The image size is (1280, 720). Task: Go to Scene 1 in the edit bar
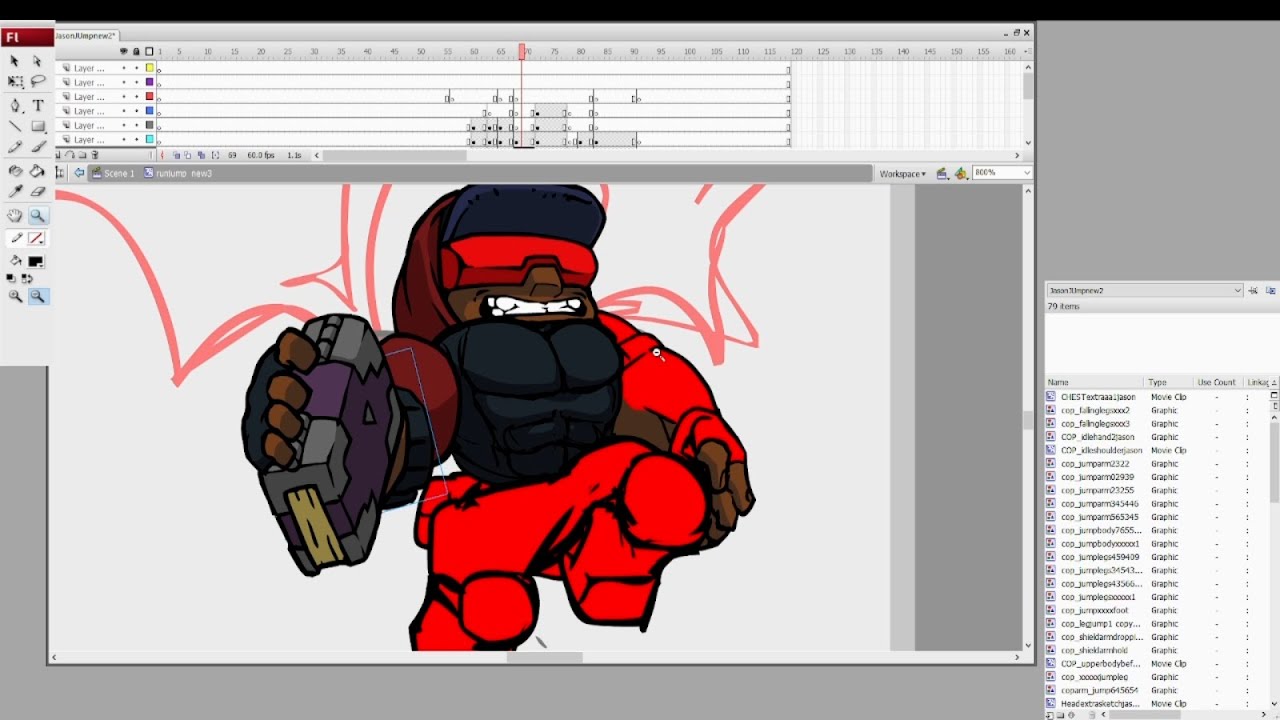point(112,173)
